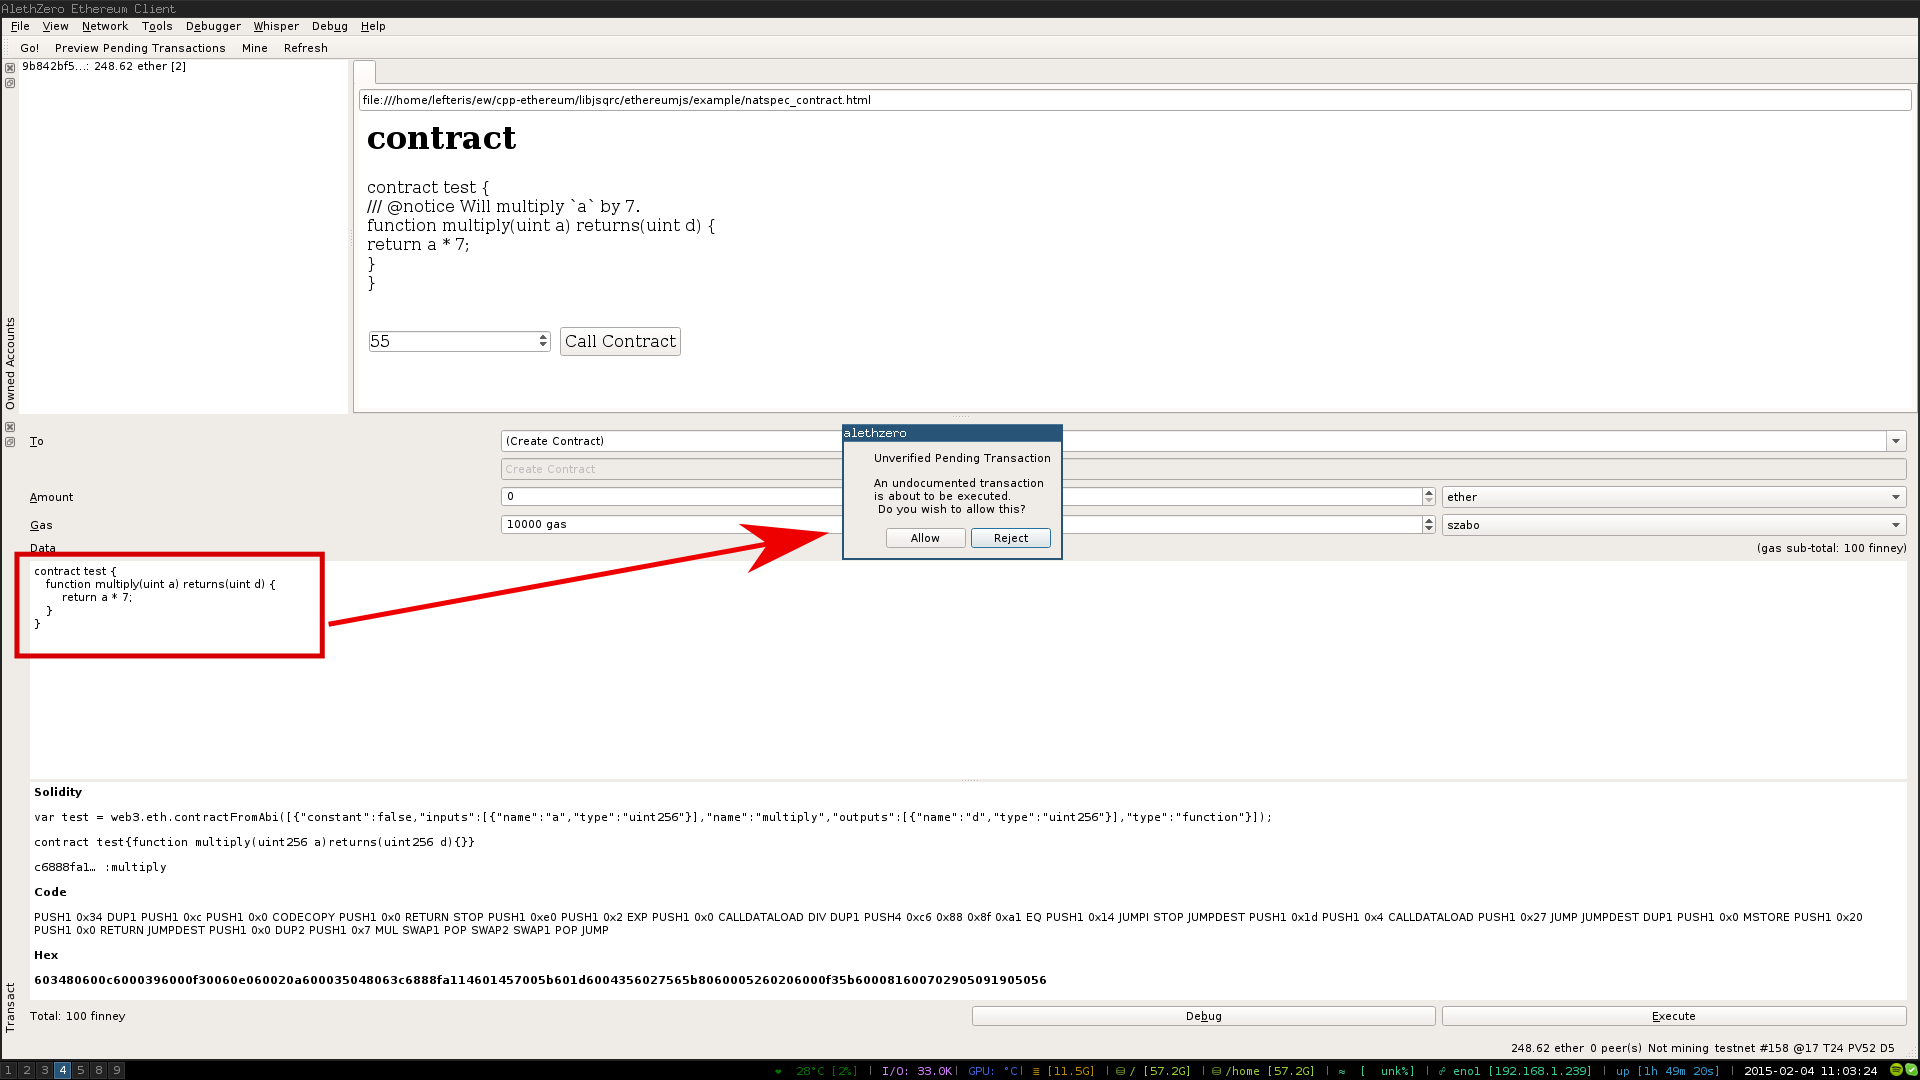
Task: Click the Amount value field
Action: (x=960, y=497)
